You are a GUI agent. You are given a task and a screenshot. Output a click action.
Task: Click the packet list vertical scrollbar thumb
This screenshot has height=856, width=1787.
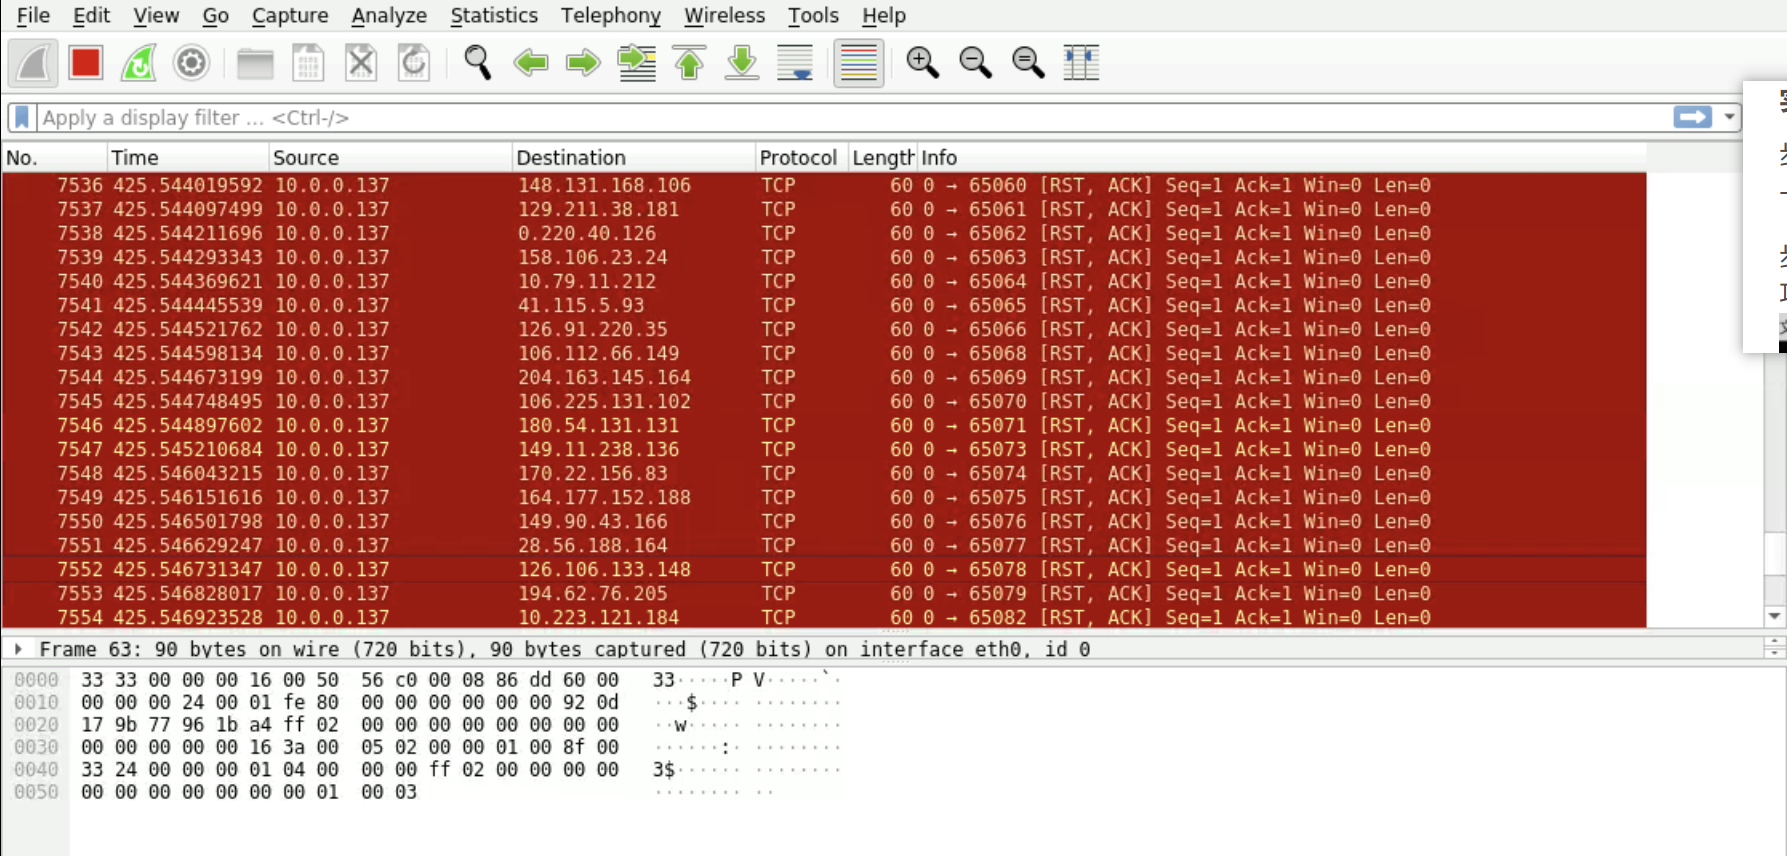tap(1774, 553)
